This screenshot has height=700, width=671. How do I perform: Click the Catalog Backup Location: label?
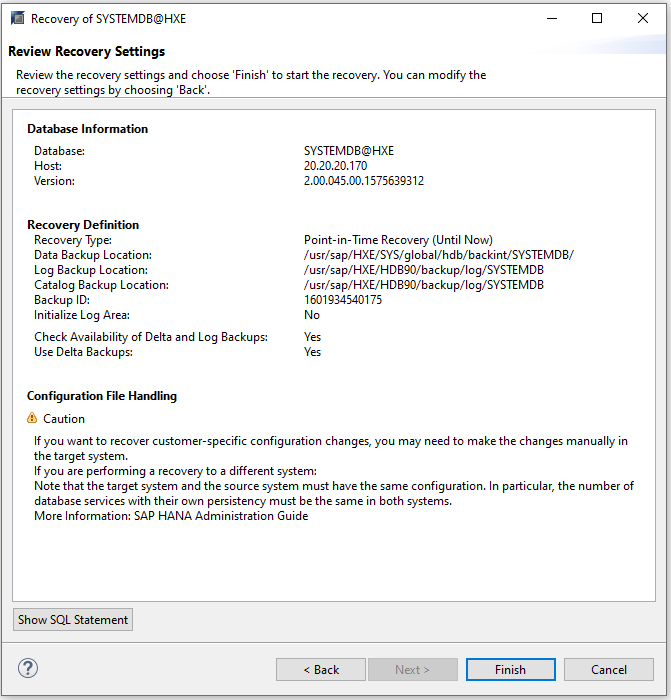[101, 285]
